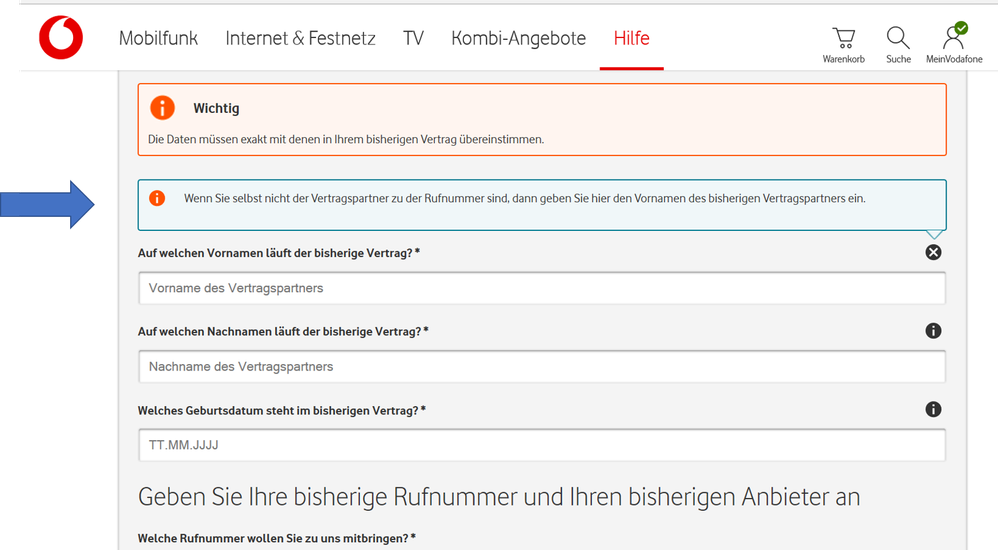Select the Hilfe menu item
The width and height of the screenshot is (998, 550).
(x=631, y=38)
